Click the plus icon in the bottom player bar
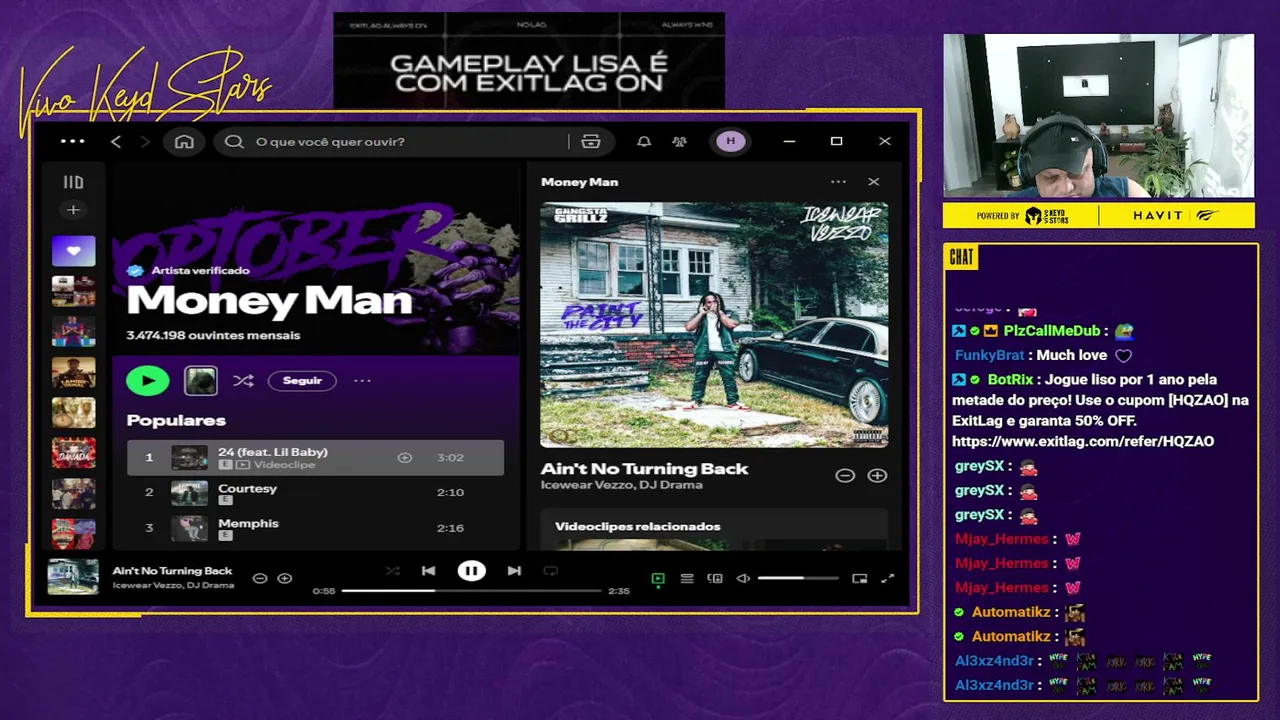Screen dimensions: 1280x720 pyautogui.click(x=285, y=578)
